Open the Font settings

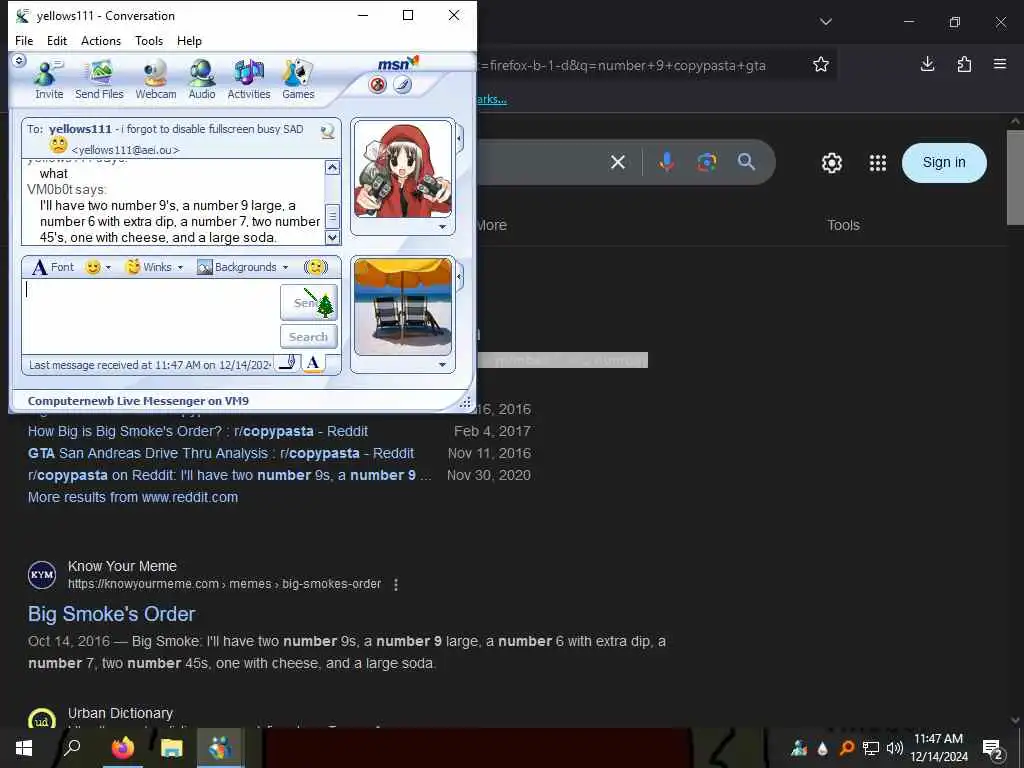coord(53,267)
